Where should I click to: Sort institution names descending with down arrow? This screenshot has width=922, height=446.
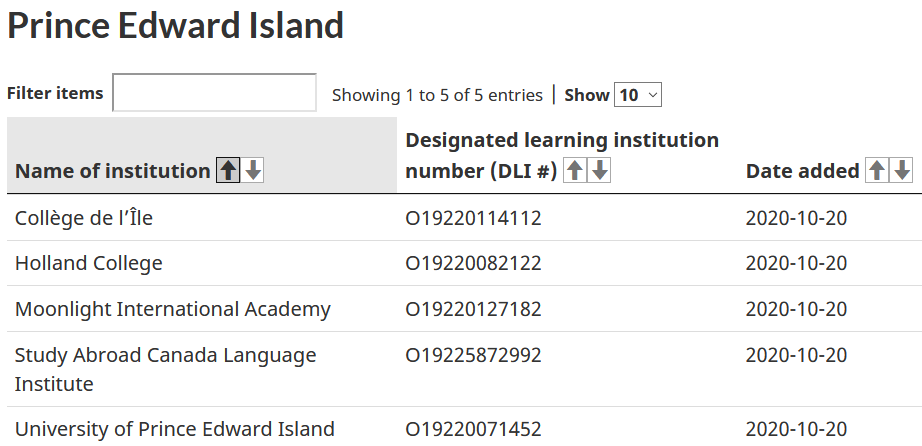pos(253,170)
